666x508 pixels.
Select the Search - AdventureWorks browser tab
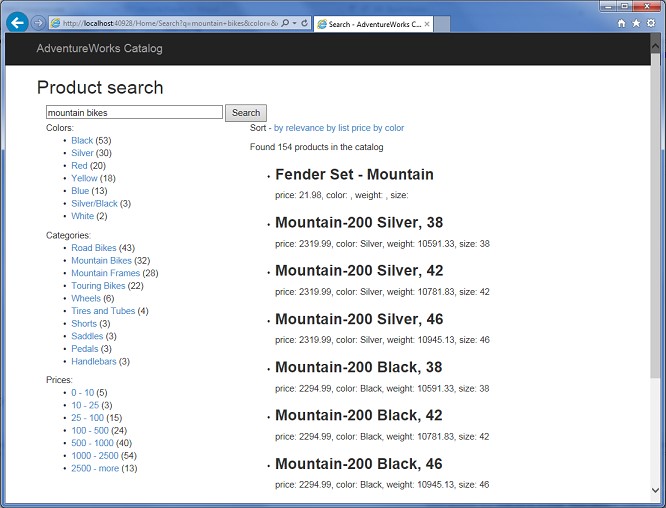coord(373,24)
